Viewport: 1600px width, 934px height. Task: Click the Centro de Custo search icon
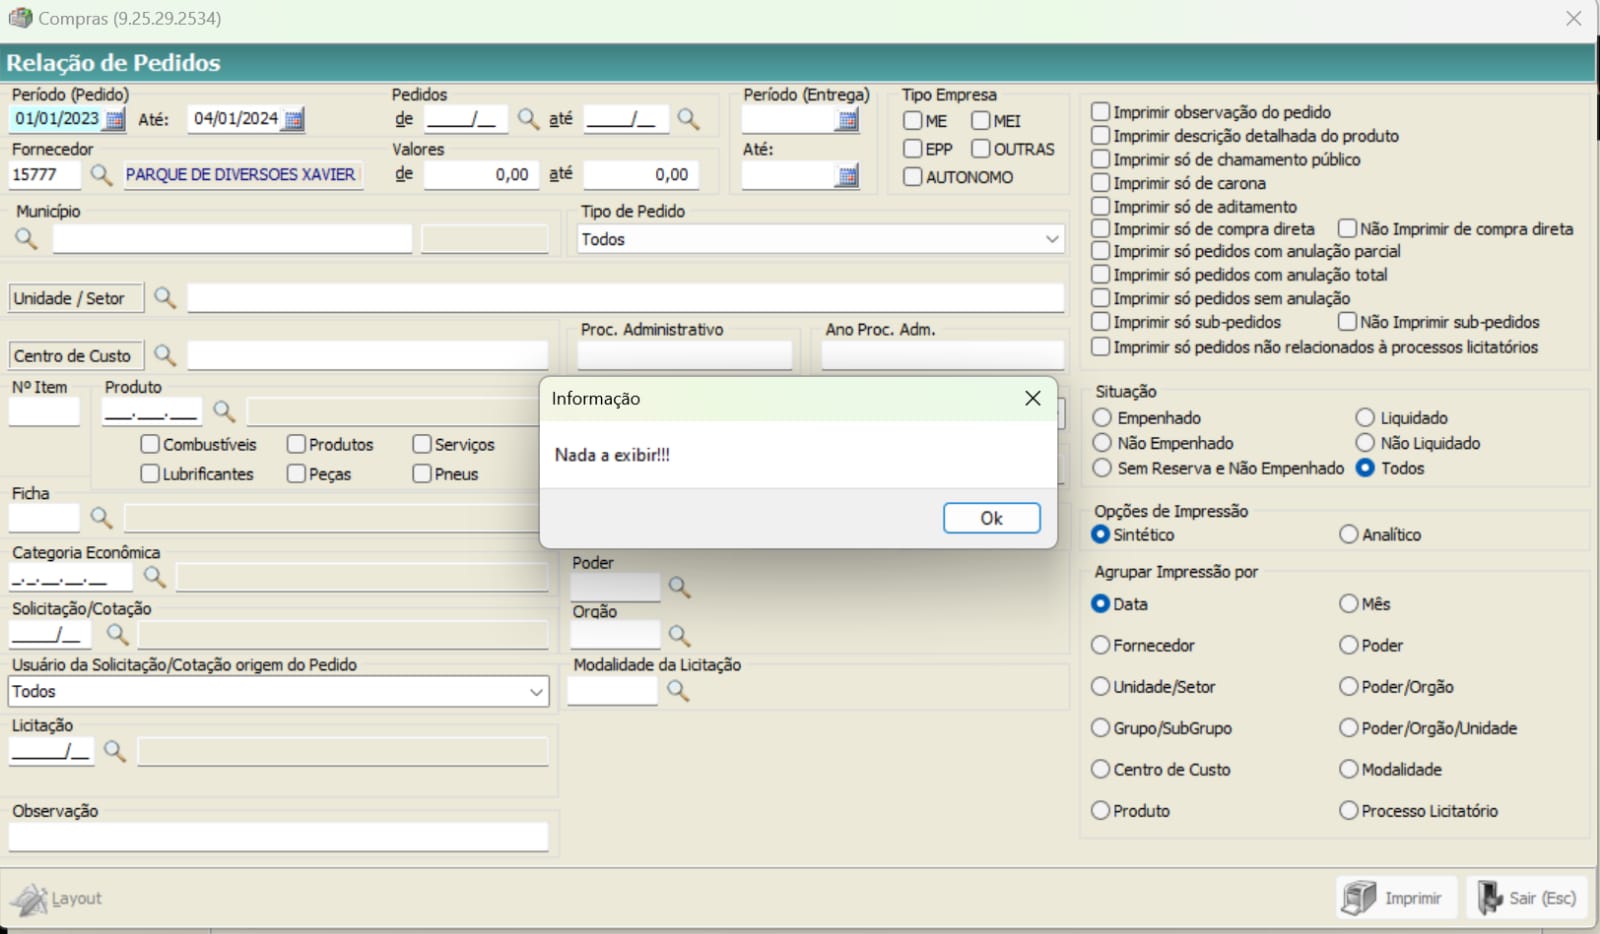tap(165, 356)
